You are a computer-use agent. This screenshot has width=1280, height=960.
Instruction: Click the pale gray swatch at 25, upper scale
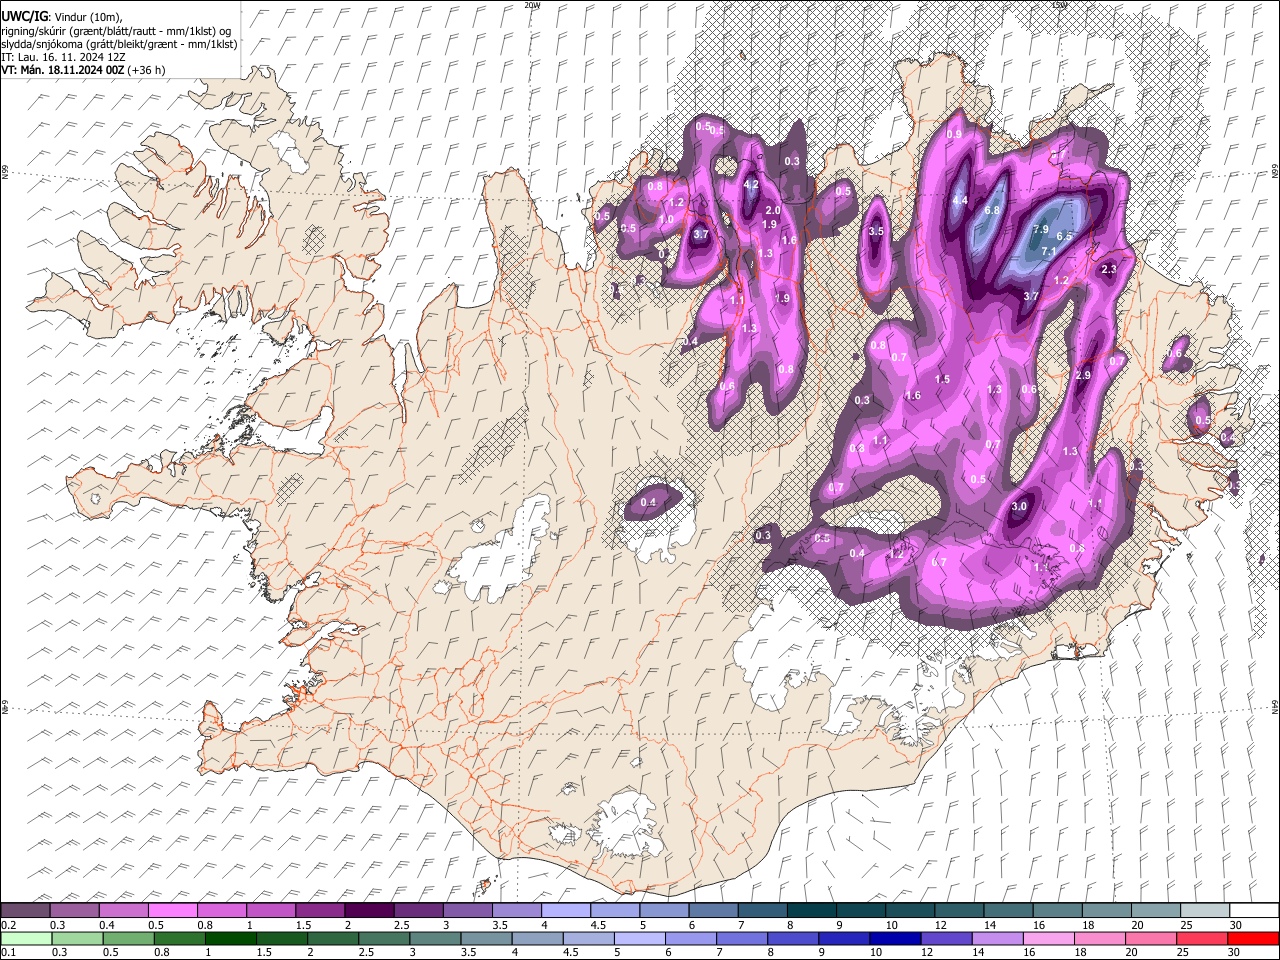pos(1206,910)
